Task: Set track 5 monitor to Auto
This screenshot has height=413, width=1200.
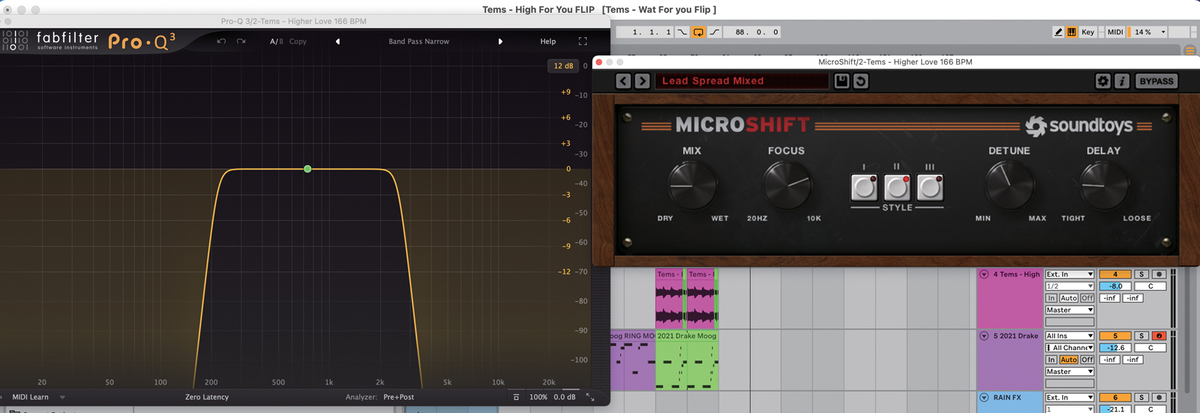Action: pos(1068,359)
